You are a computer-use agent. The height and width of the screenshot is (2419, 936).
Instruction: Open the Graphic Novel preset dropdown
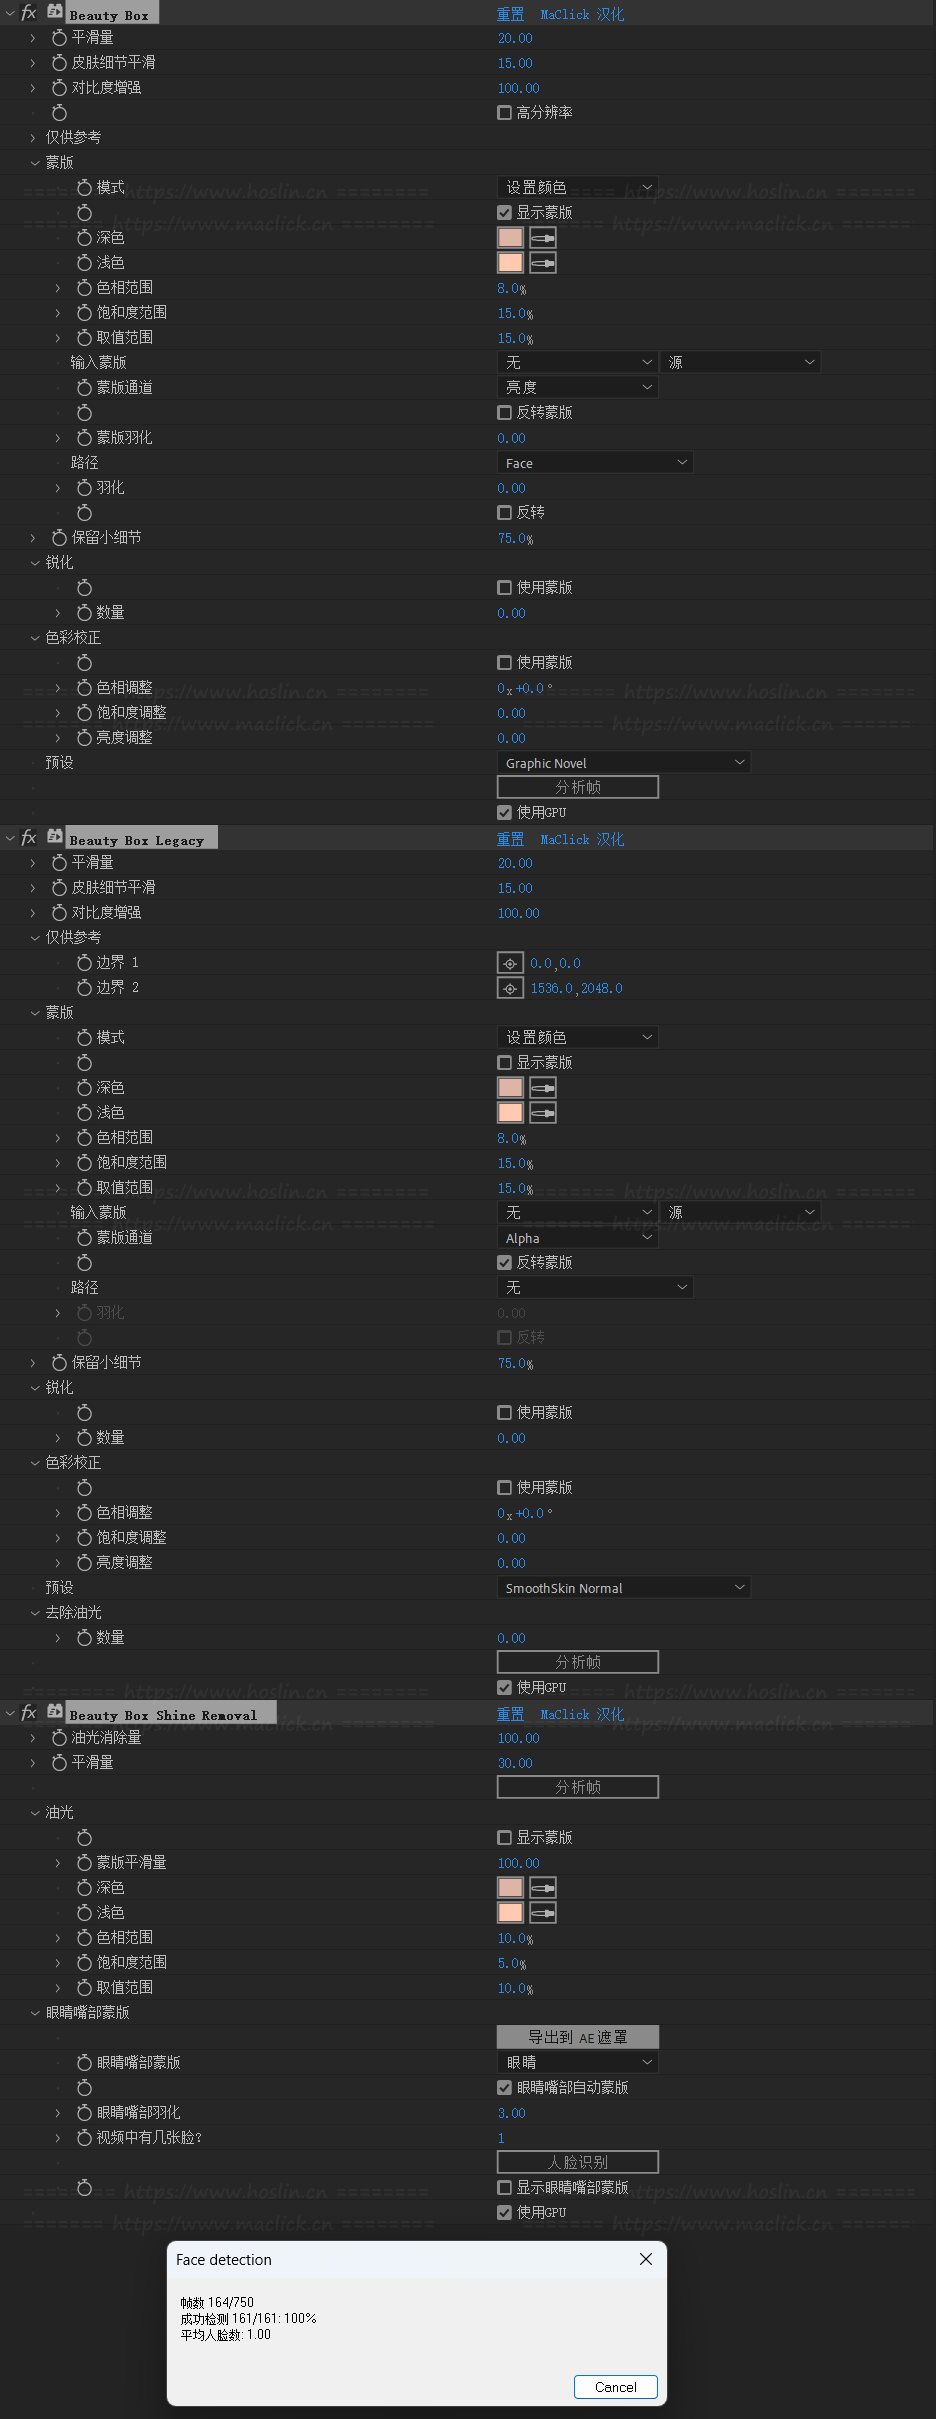623,763
